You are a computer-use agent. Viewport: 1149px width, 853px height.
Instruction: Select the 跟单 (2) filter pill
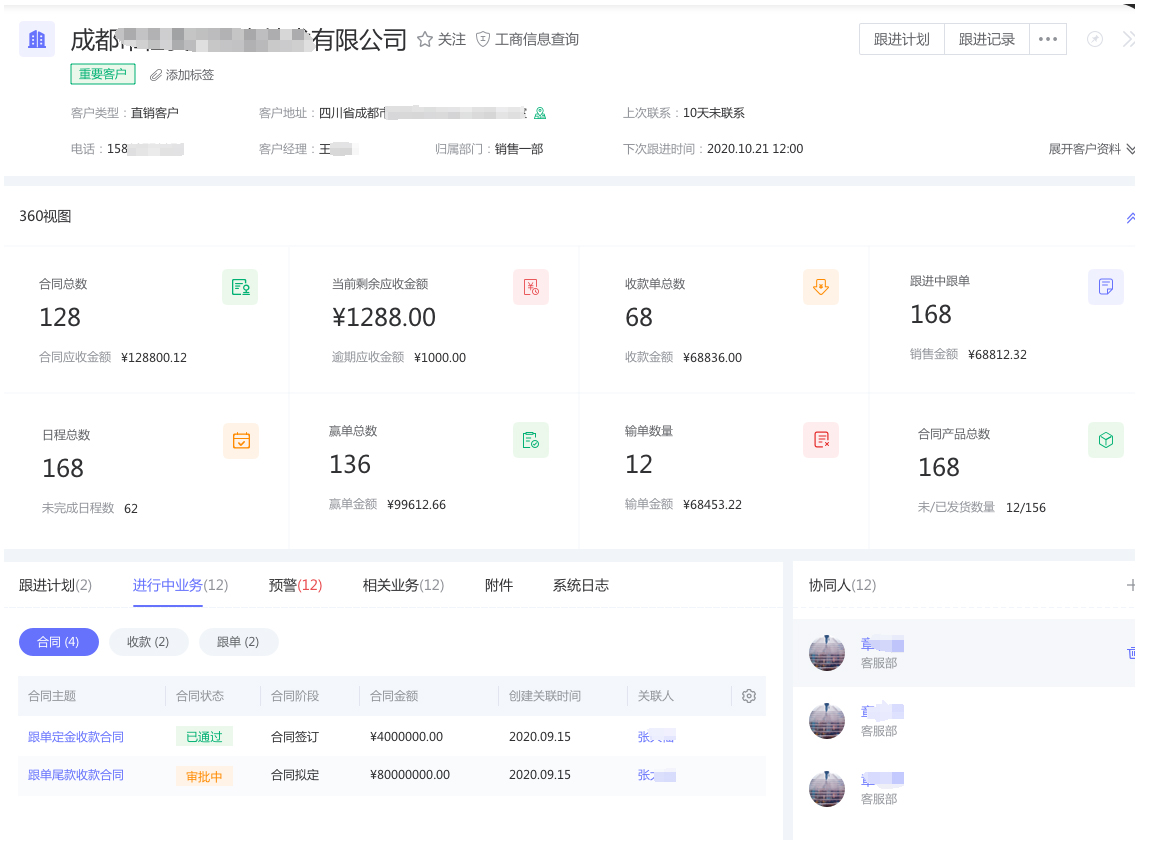[238, 642]
